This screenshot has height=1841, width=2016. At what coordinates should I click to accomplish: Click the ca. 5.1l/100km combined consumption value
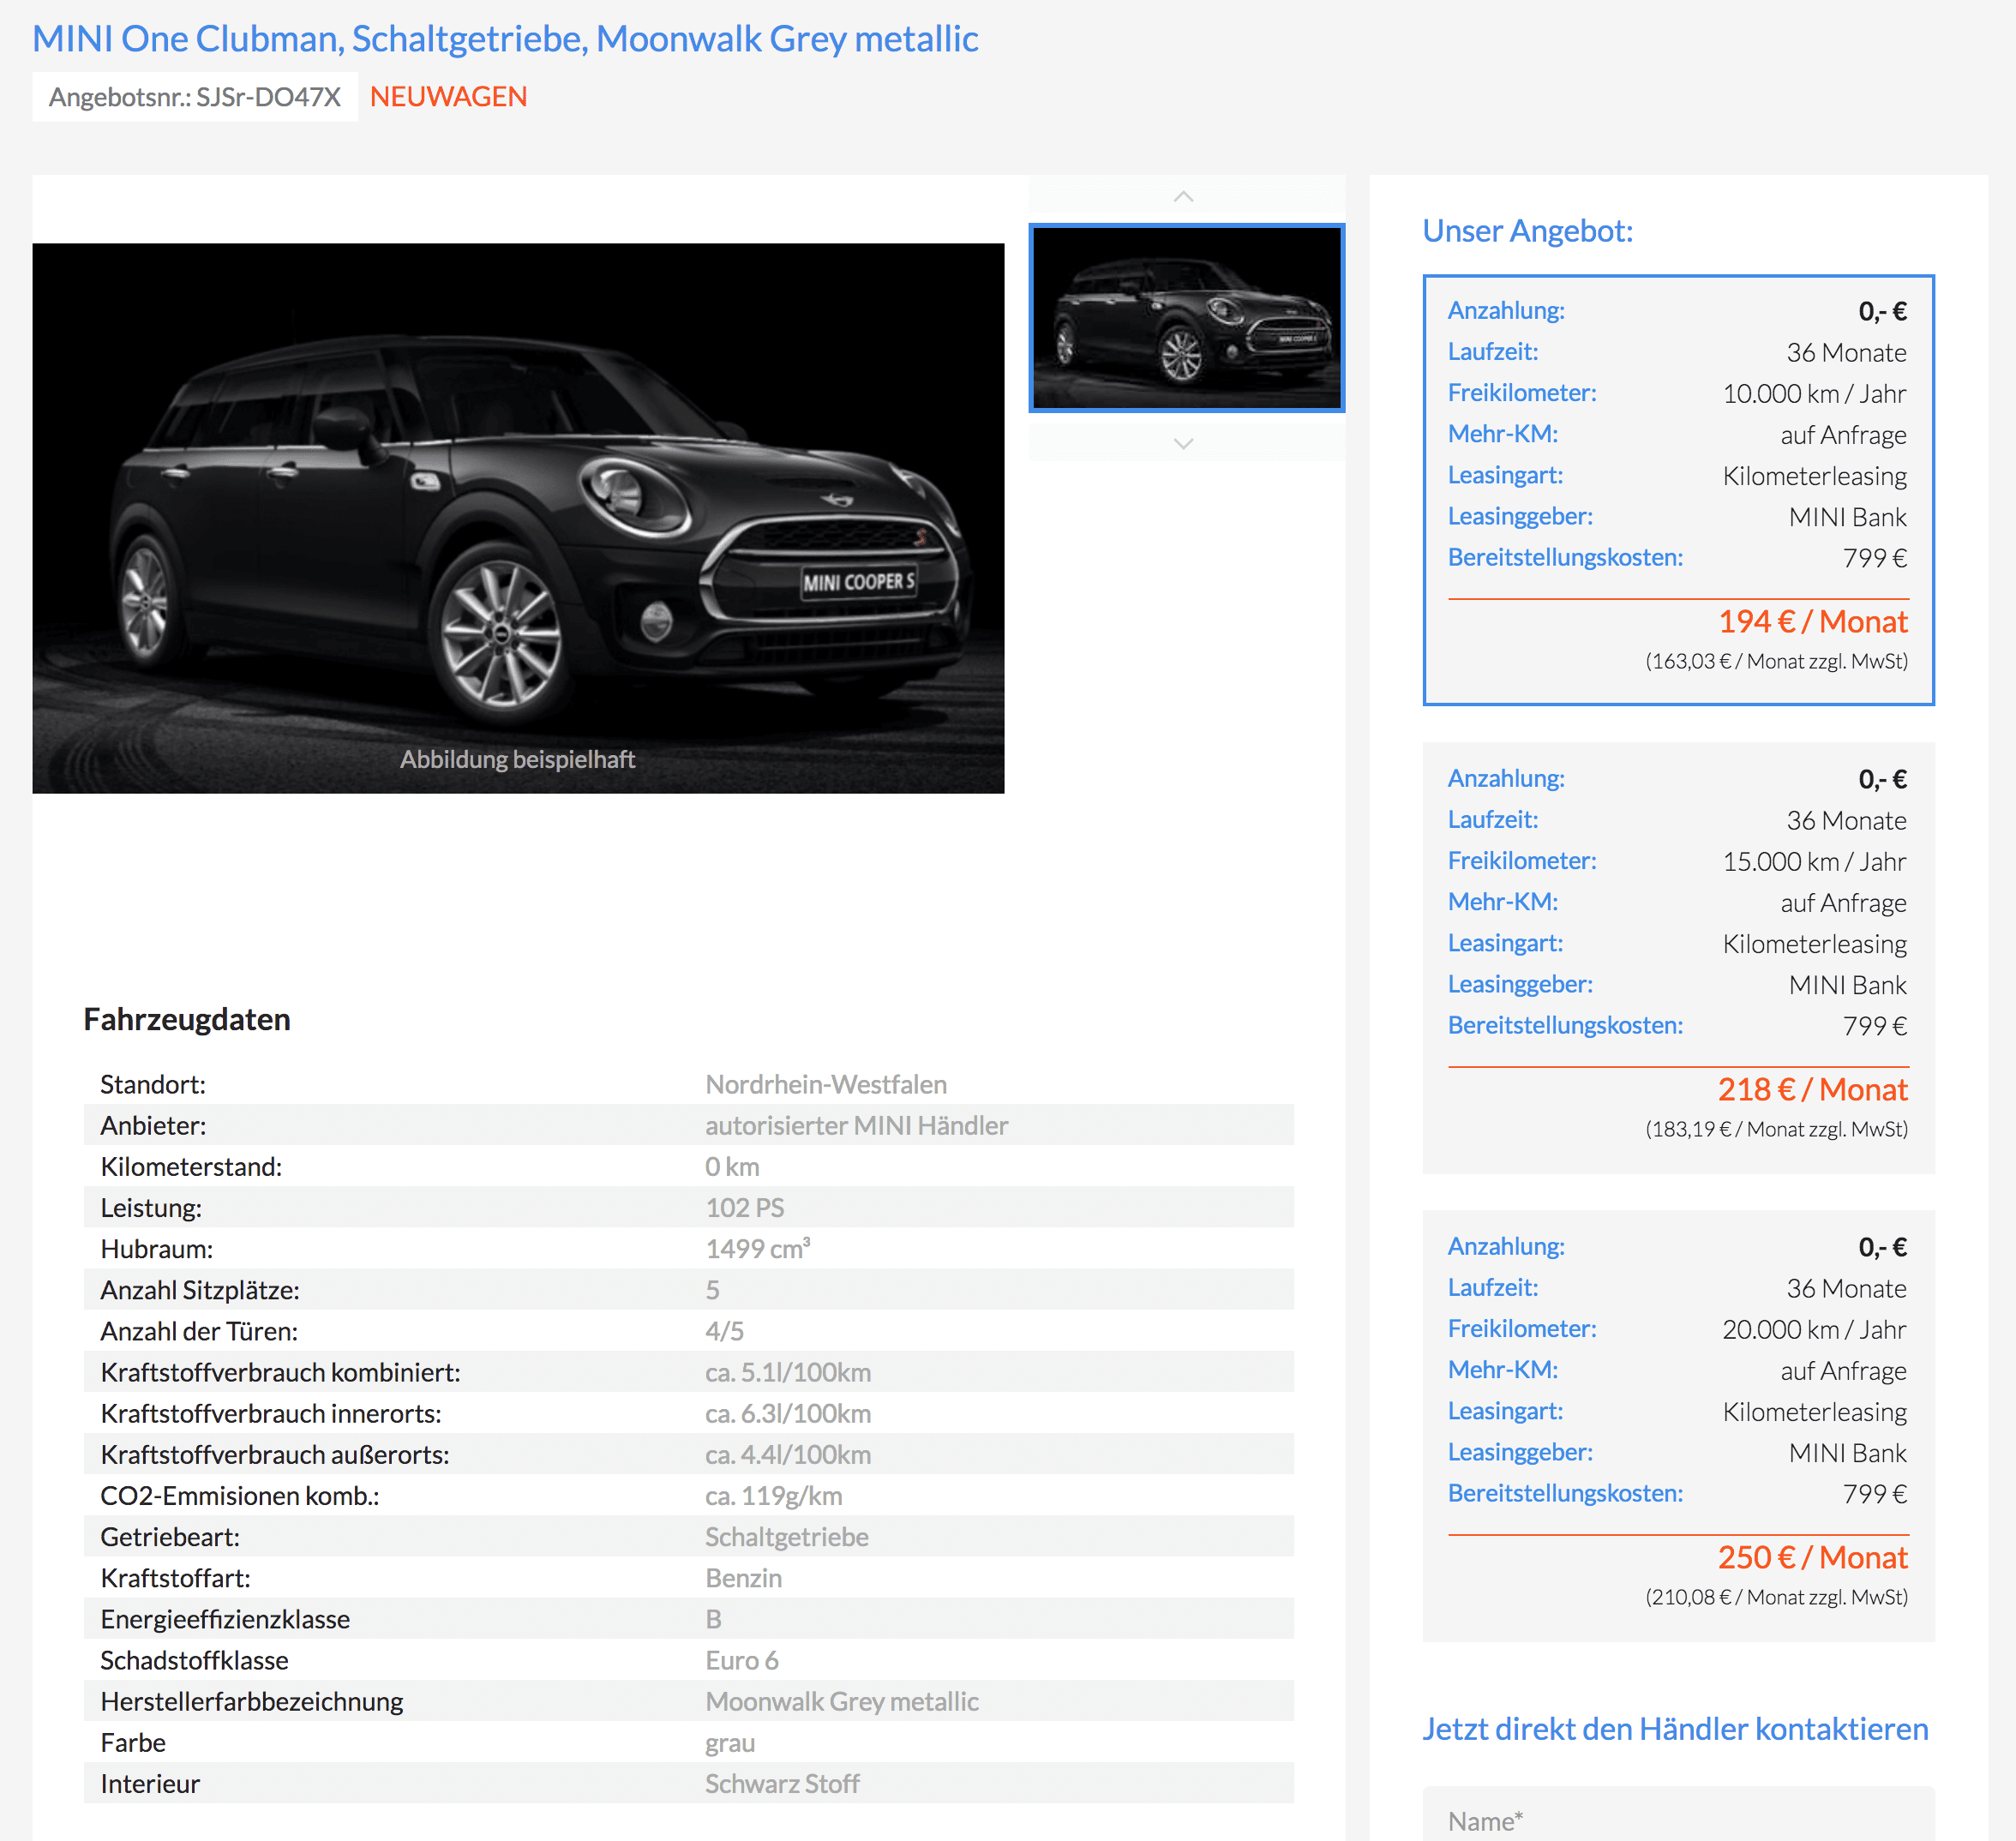(788, 1372)
